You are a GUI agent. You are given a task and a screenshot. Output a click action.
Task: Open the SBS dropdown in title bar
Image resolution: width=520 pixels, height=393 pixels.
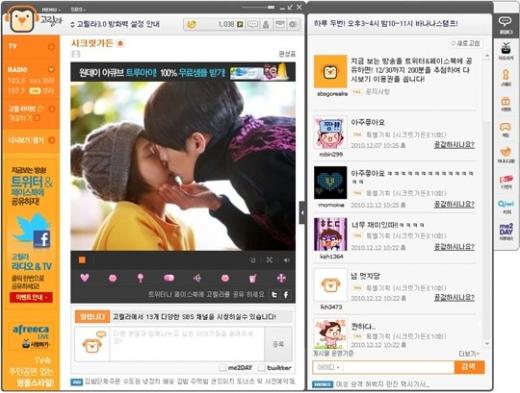78,10
